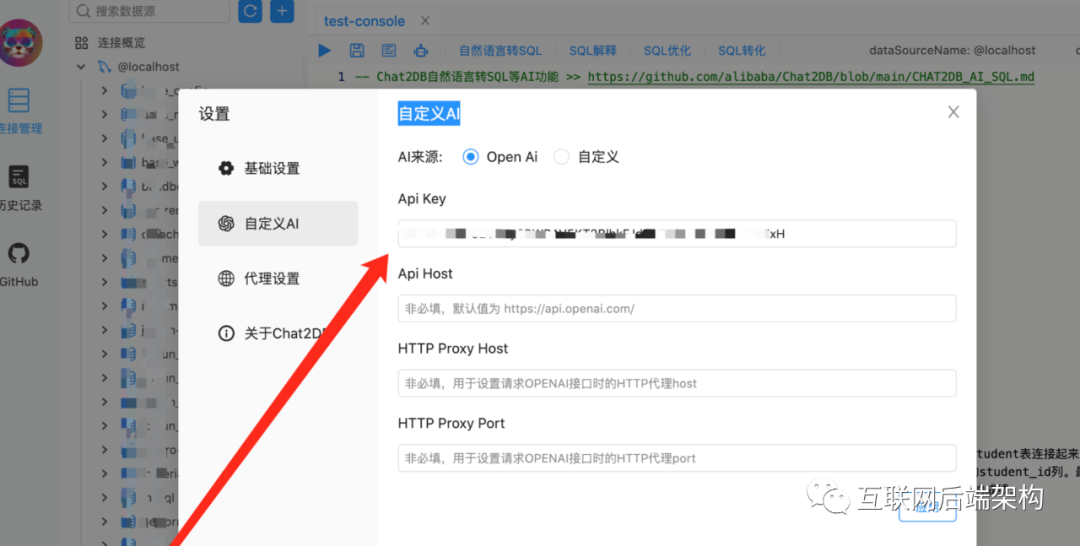Click the 连接概览 grid icon
The height and width of the screenshot is (546, 1080).
81,43
